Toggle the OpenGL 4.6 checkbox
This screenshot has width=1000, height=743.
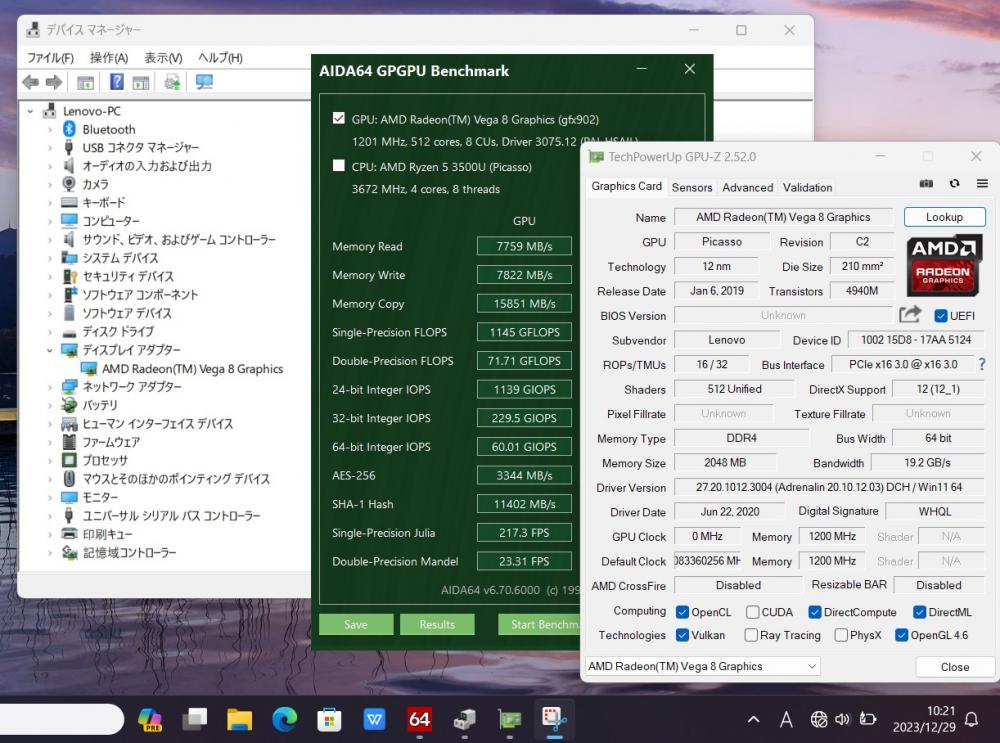[x=901, y=635]
